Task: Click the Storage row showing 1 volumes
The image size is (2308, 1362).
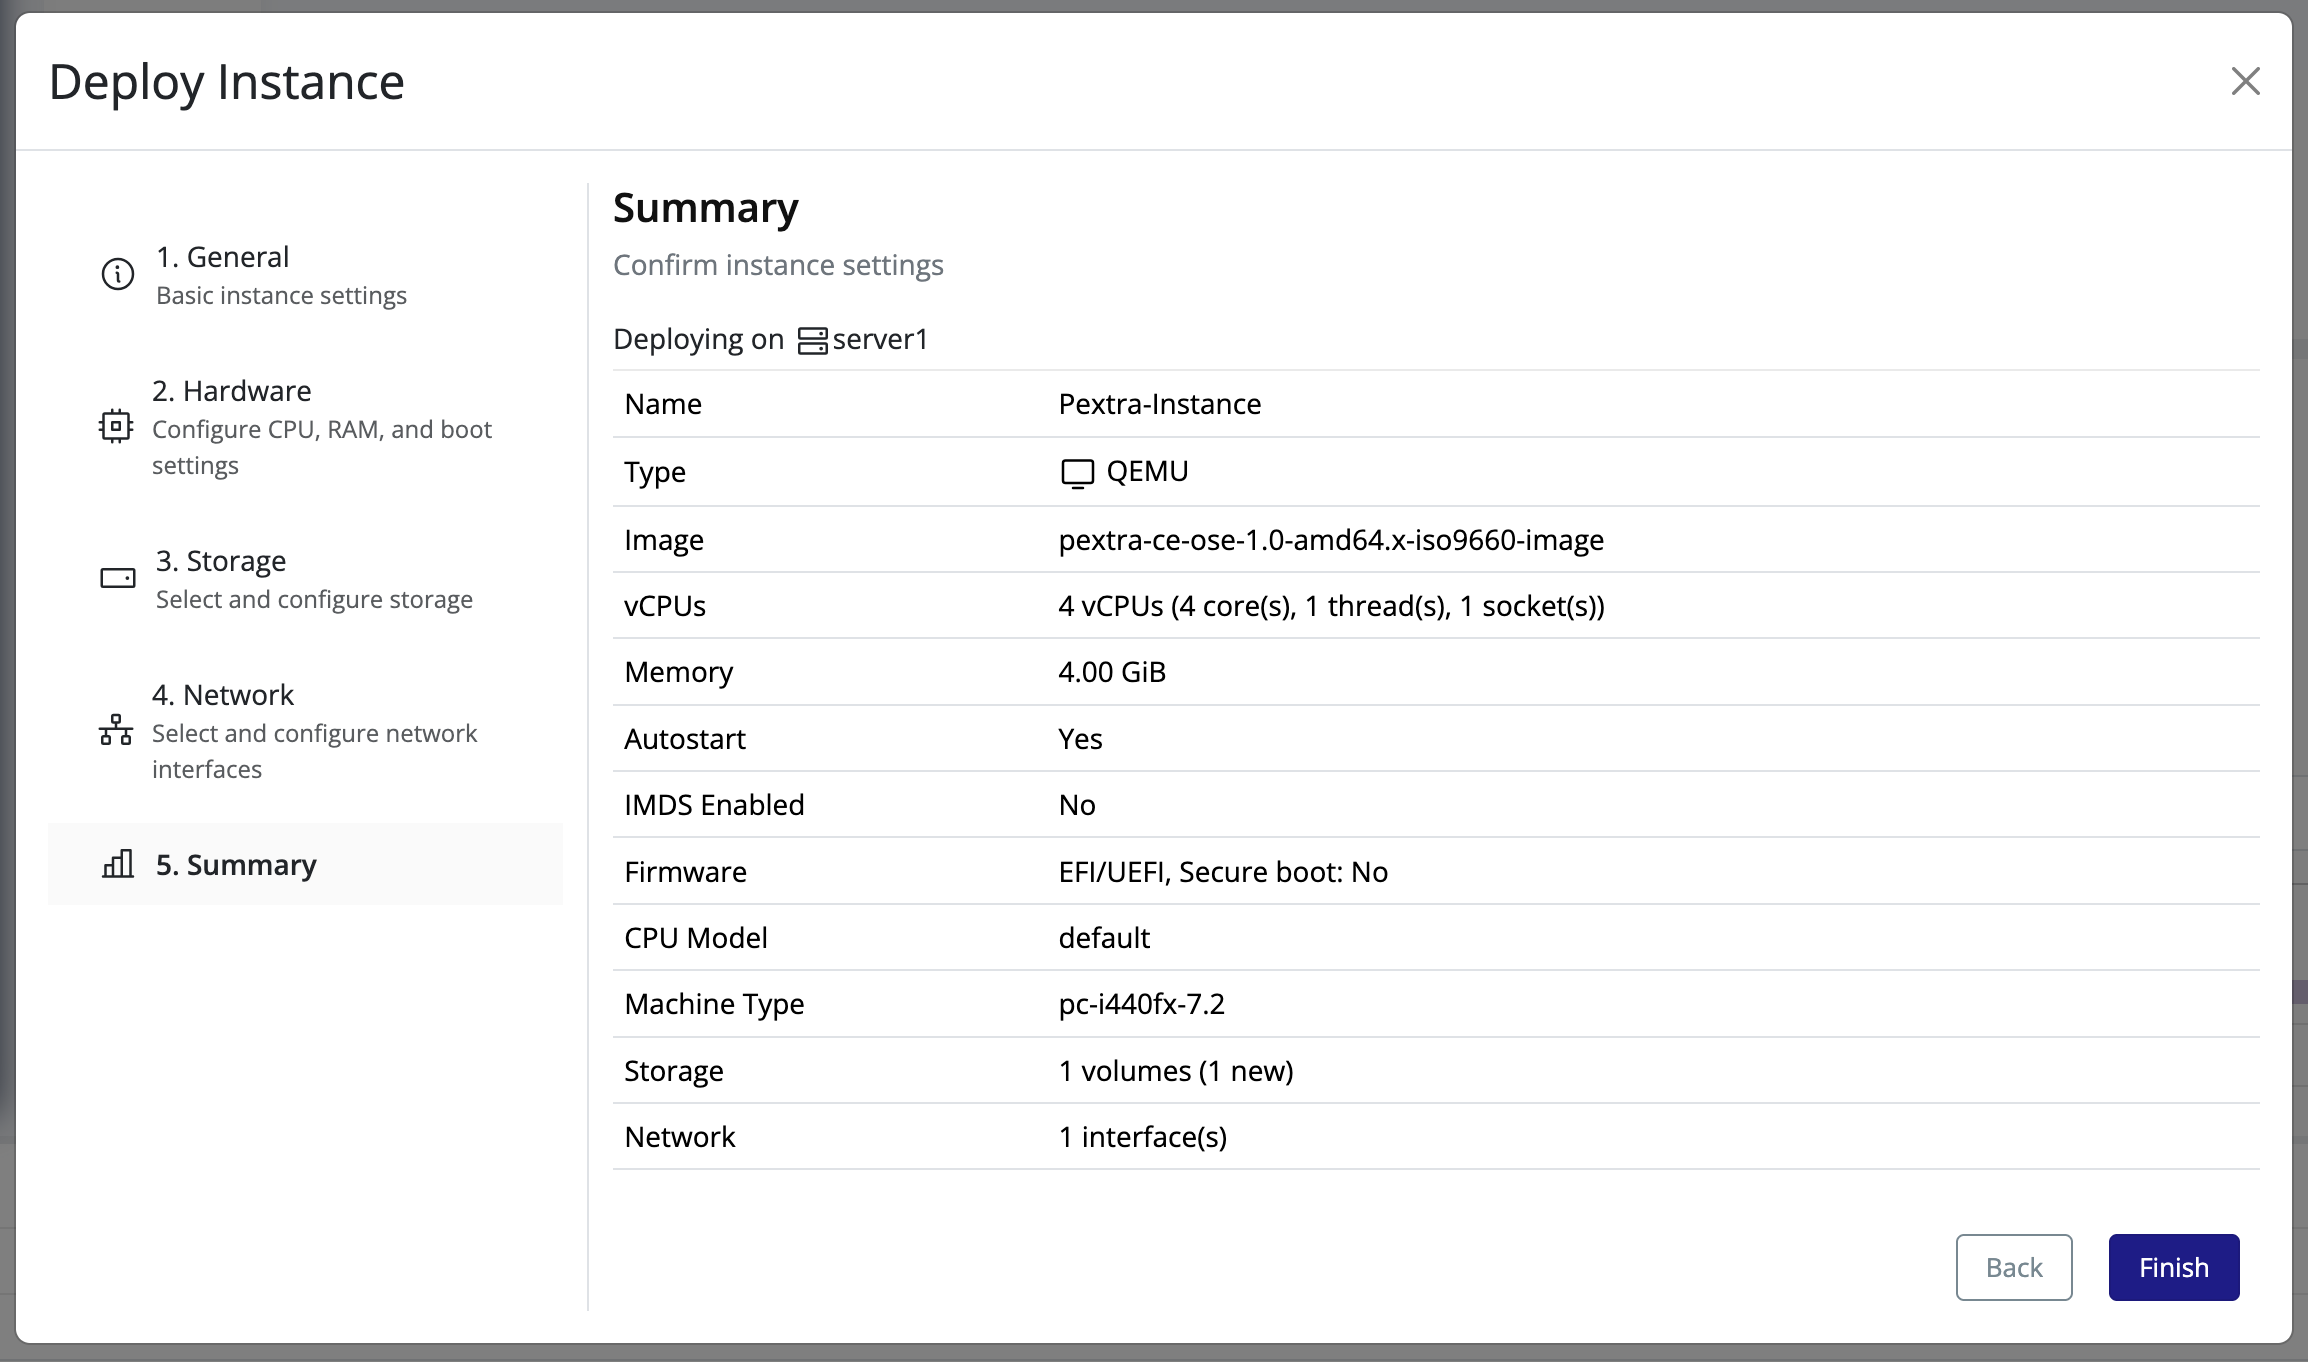Action: (x=1176, y=1070)
